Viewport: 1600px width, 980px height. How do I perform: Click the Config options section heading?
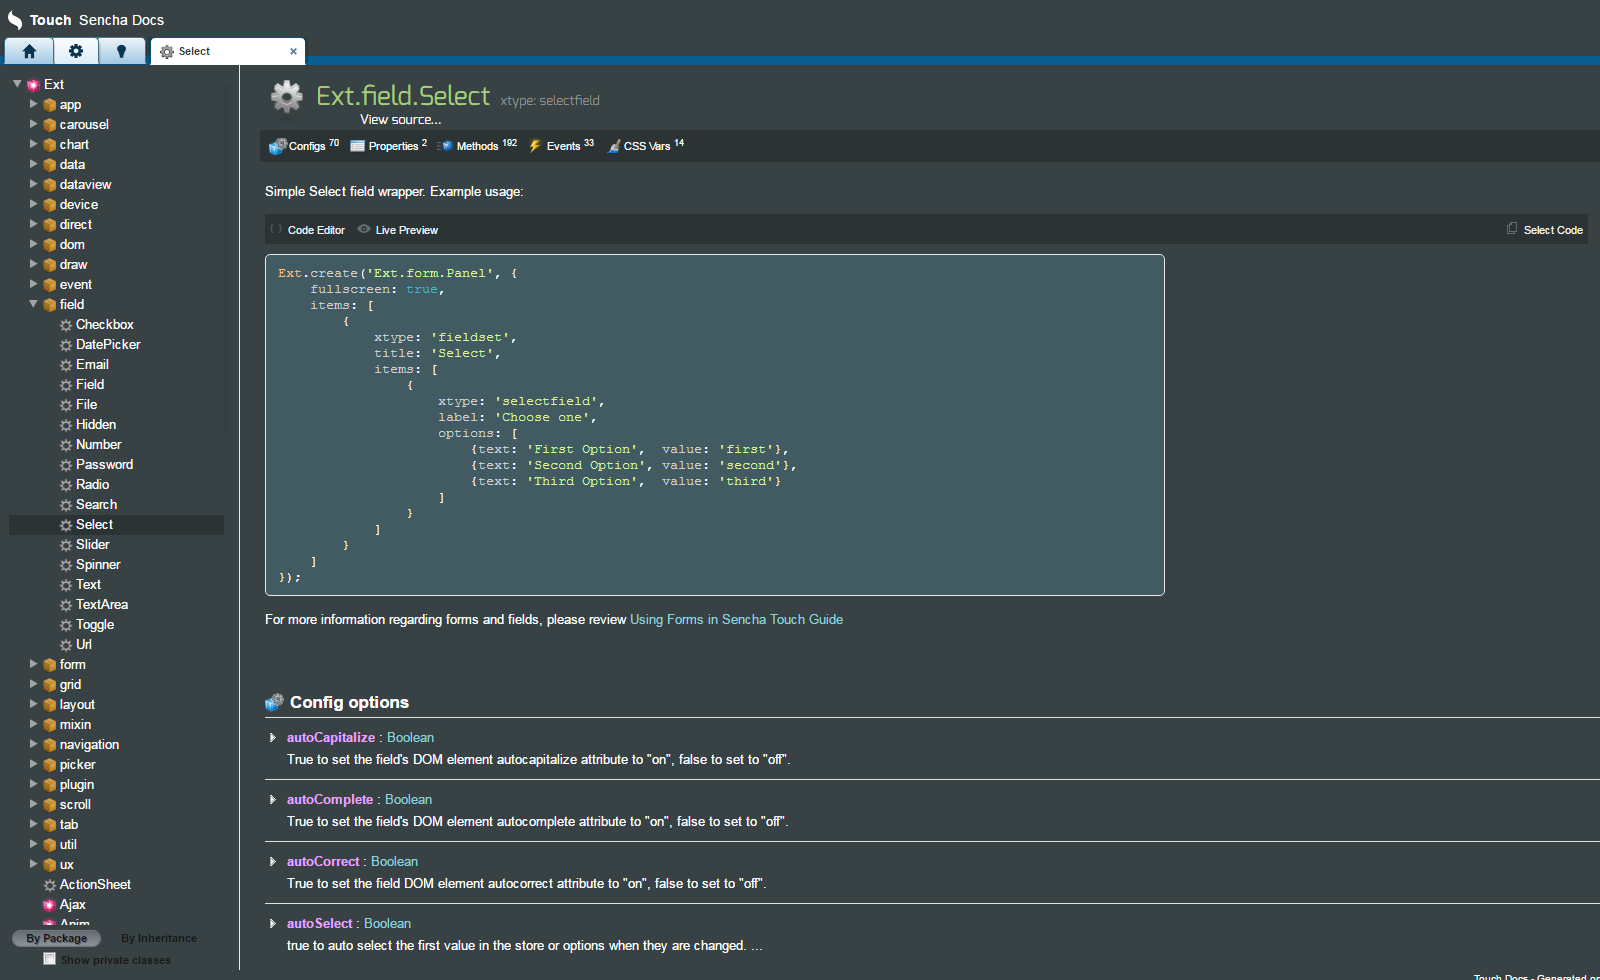[349, 703]
